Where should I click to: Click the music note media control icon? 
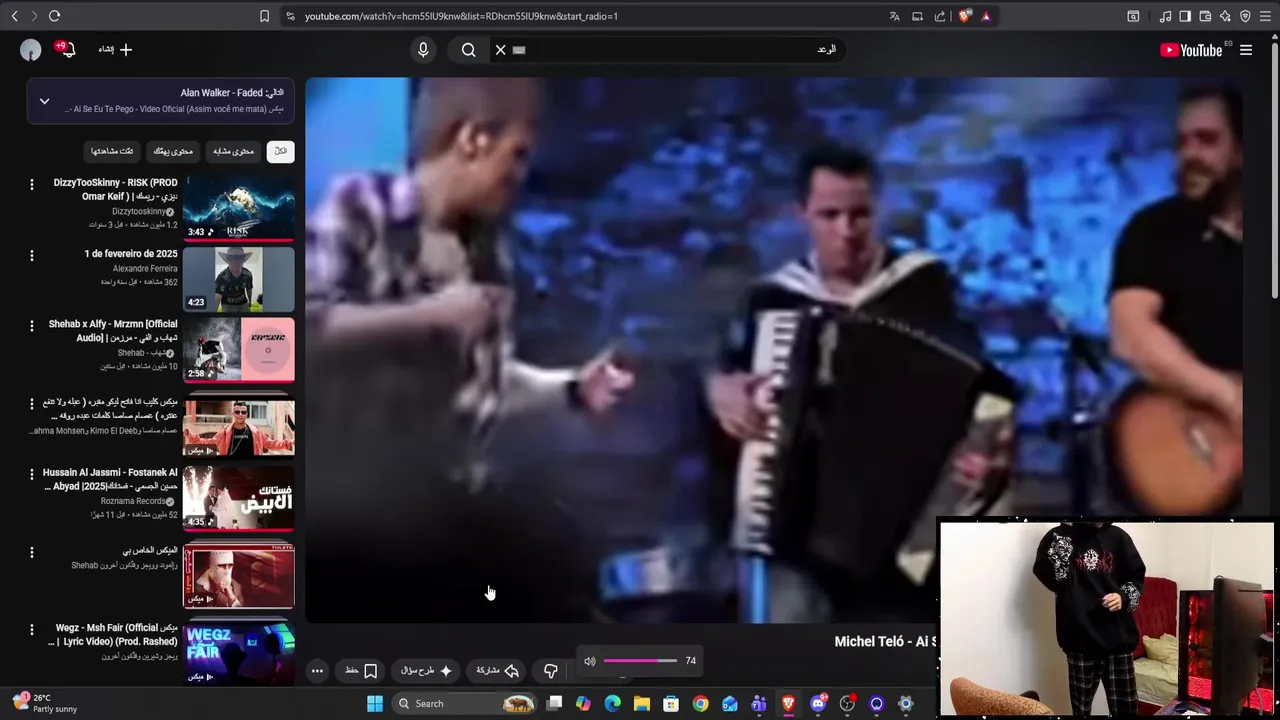(x=1165, y=16)
